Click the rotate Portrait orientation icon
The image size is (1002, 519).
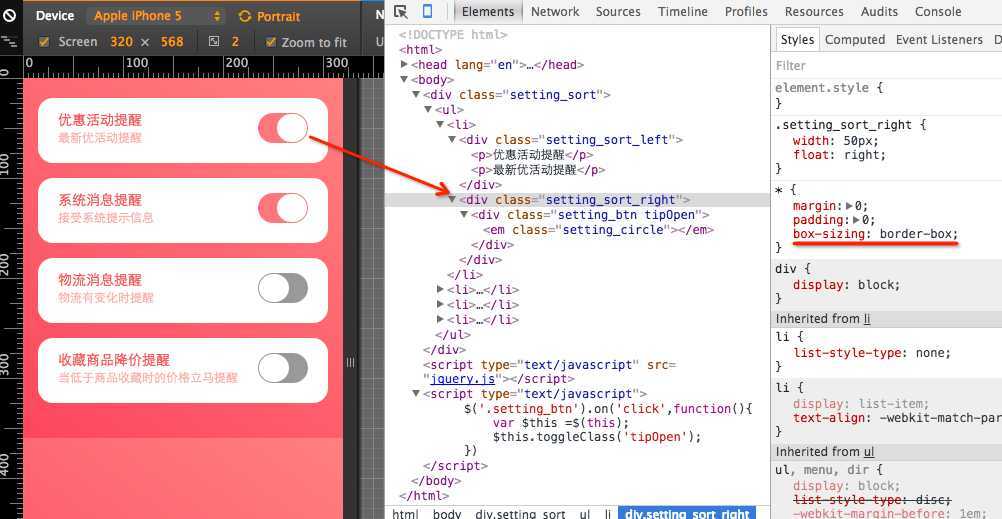tap(245, 16)
